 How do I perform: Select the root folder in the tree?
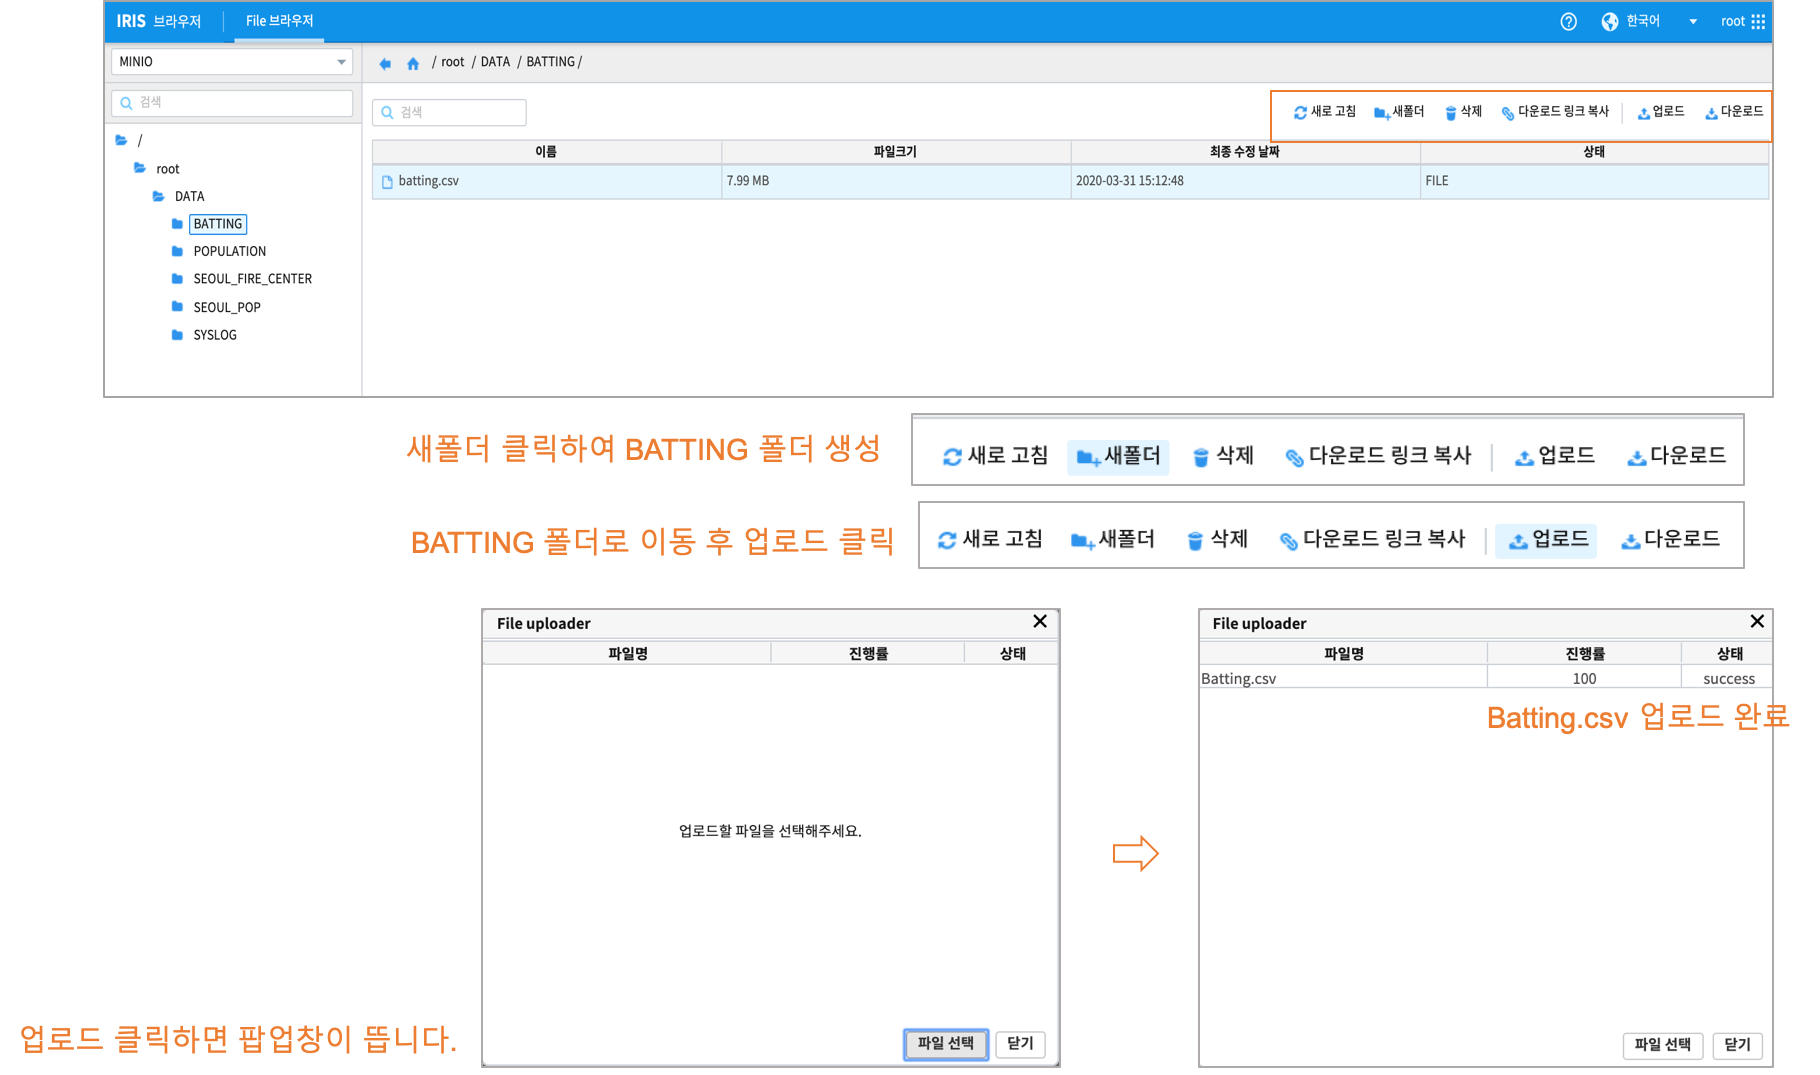click(x=167, y=169)
